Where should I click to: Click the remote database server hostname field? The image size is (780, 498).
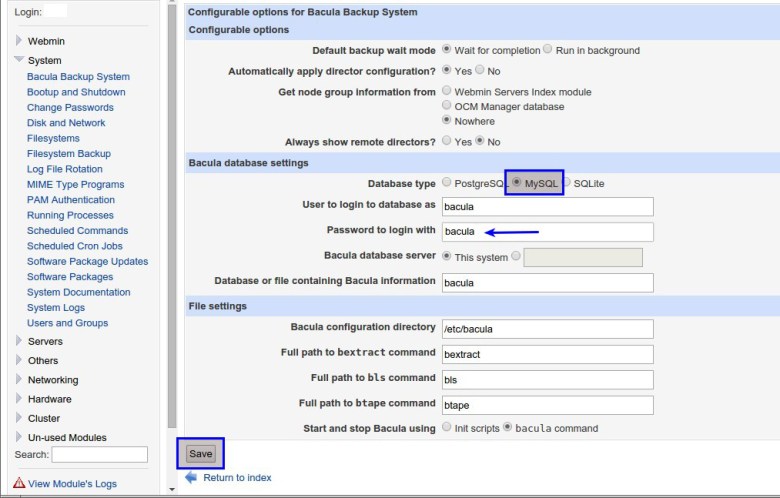(583, 257)
